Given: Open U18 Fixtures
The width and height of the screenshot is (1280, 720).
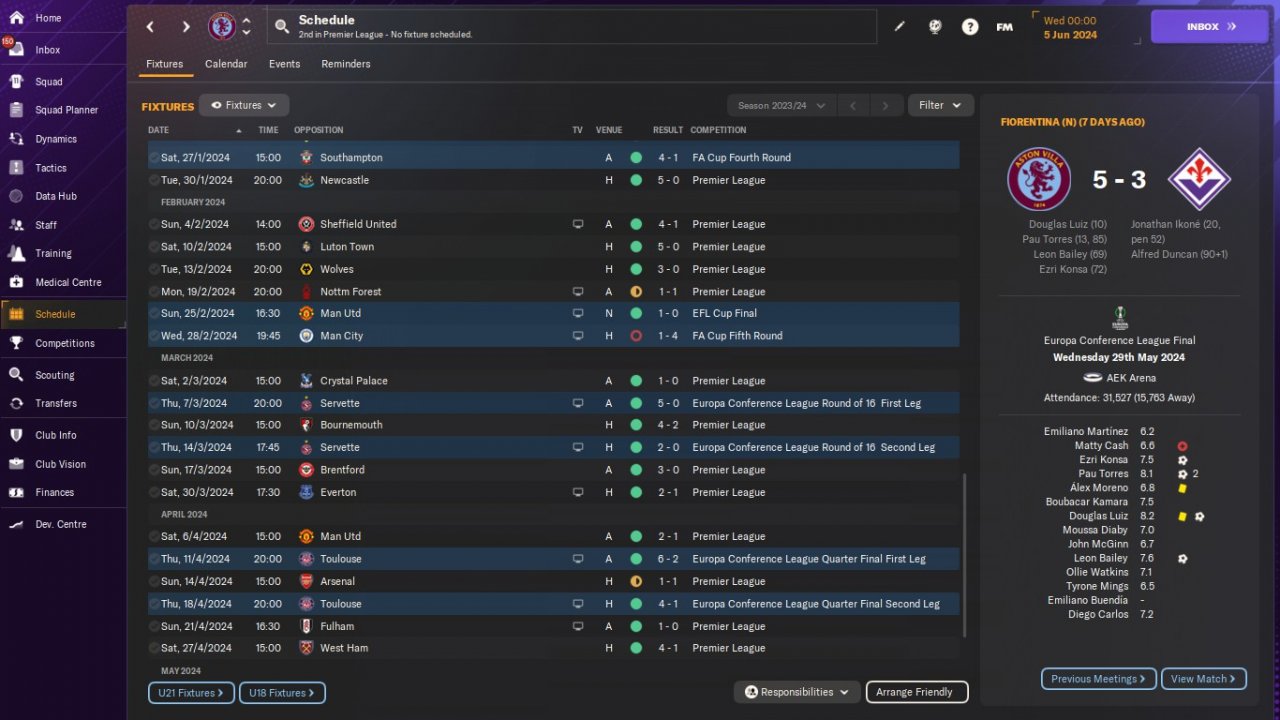Looking at the screenshot, I should coord(283,693).
